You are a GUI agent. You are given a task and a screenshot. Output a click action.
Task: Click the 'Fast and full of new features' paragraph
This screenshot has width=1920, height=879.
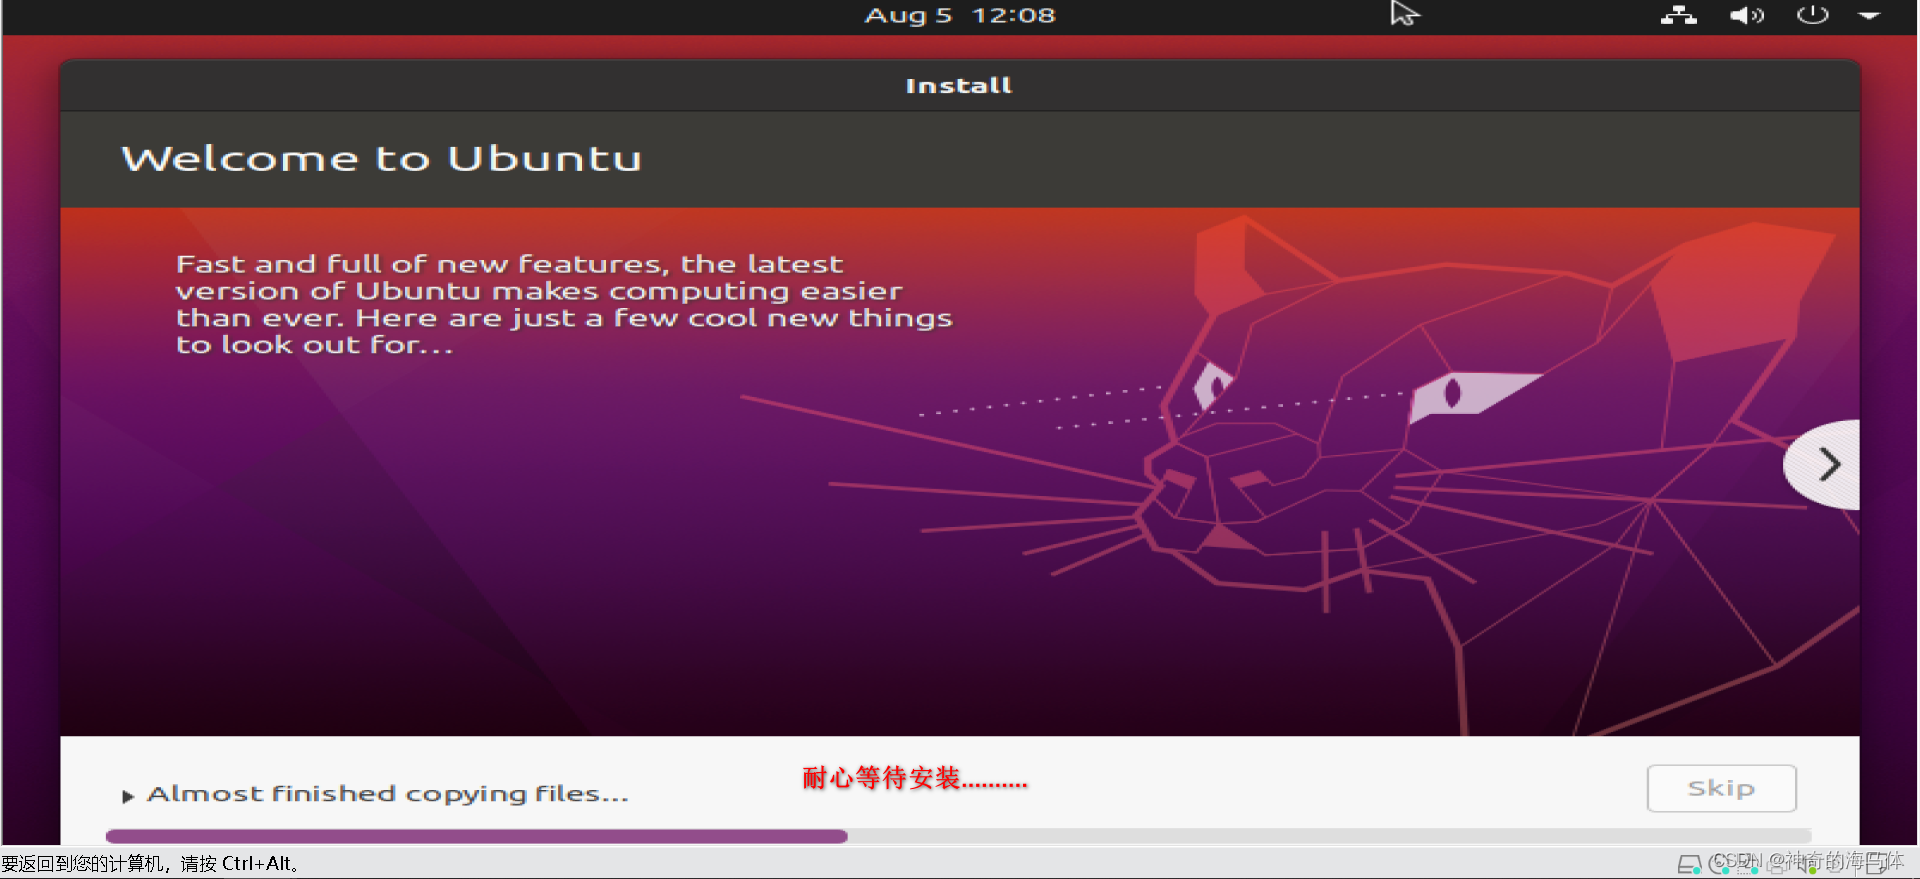pyautogui.click(x=564, y=304)
